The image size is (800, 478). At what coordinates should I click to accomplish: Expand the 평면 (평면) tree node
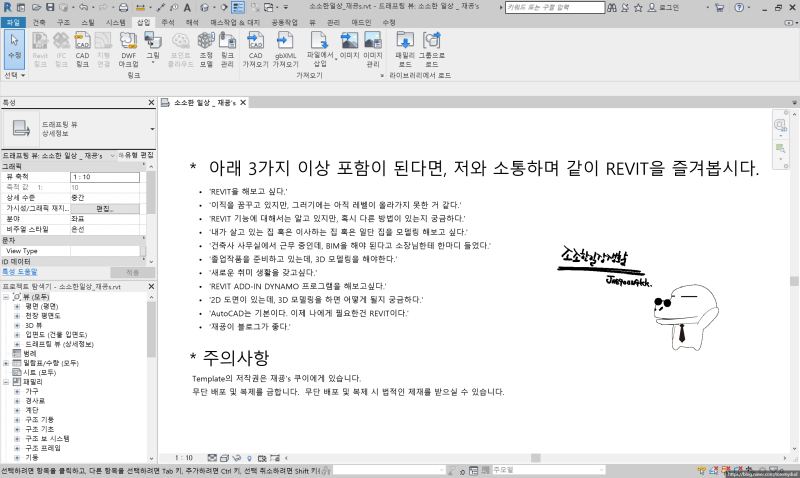click(17, 307)
